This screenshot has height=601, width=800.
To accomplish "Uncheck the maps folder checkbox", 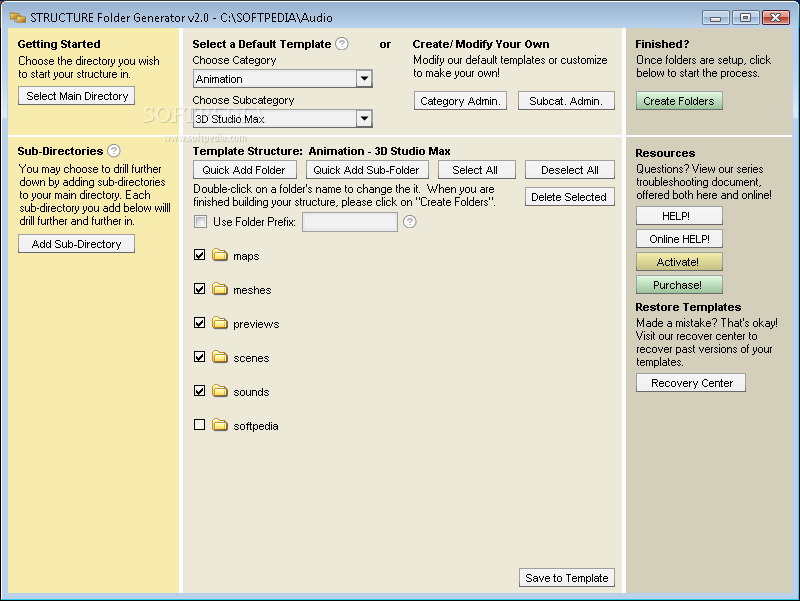I will (199, 255).
